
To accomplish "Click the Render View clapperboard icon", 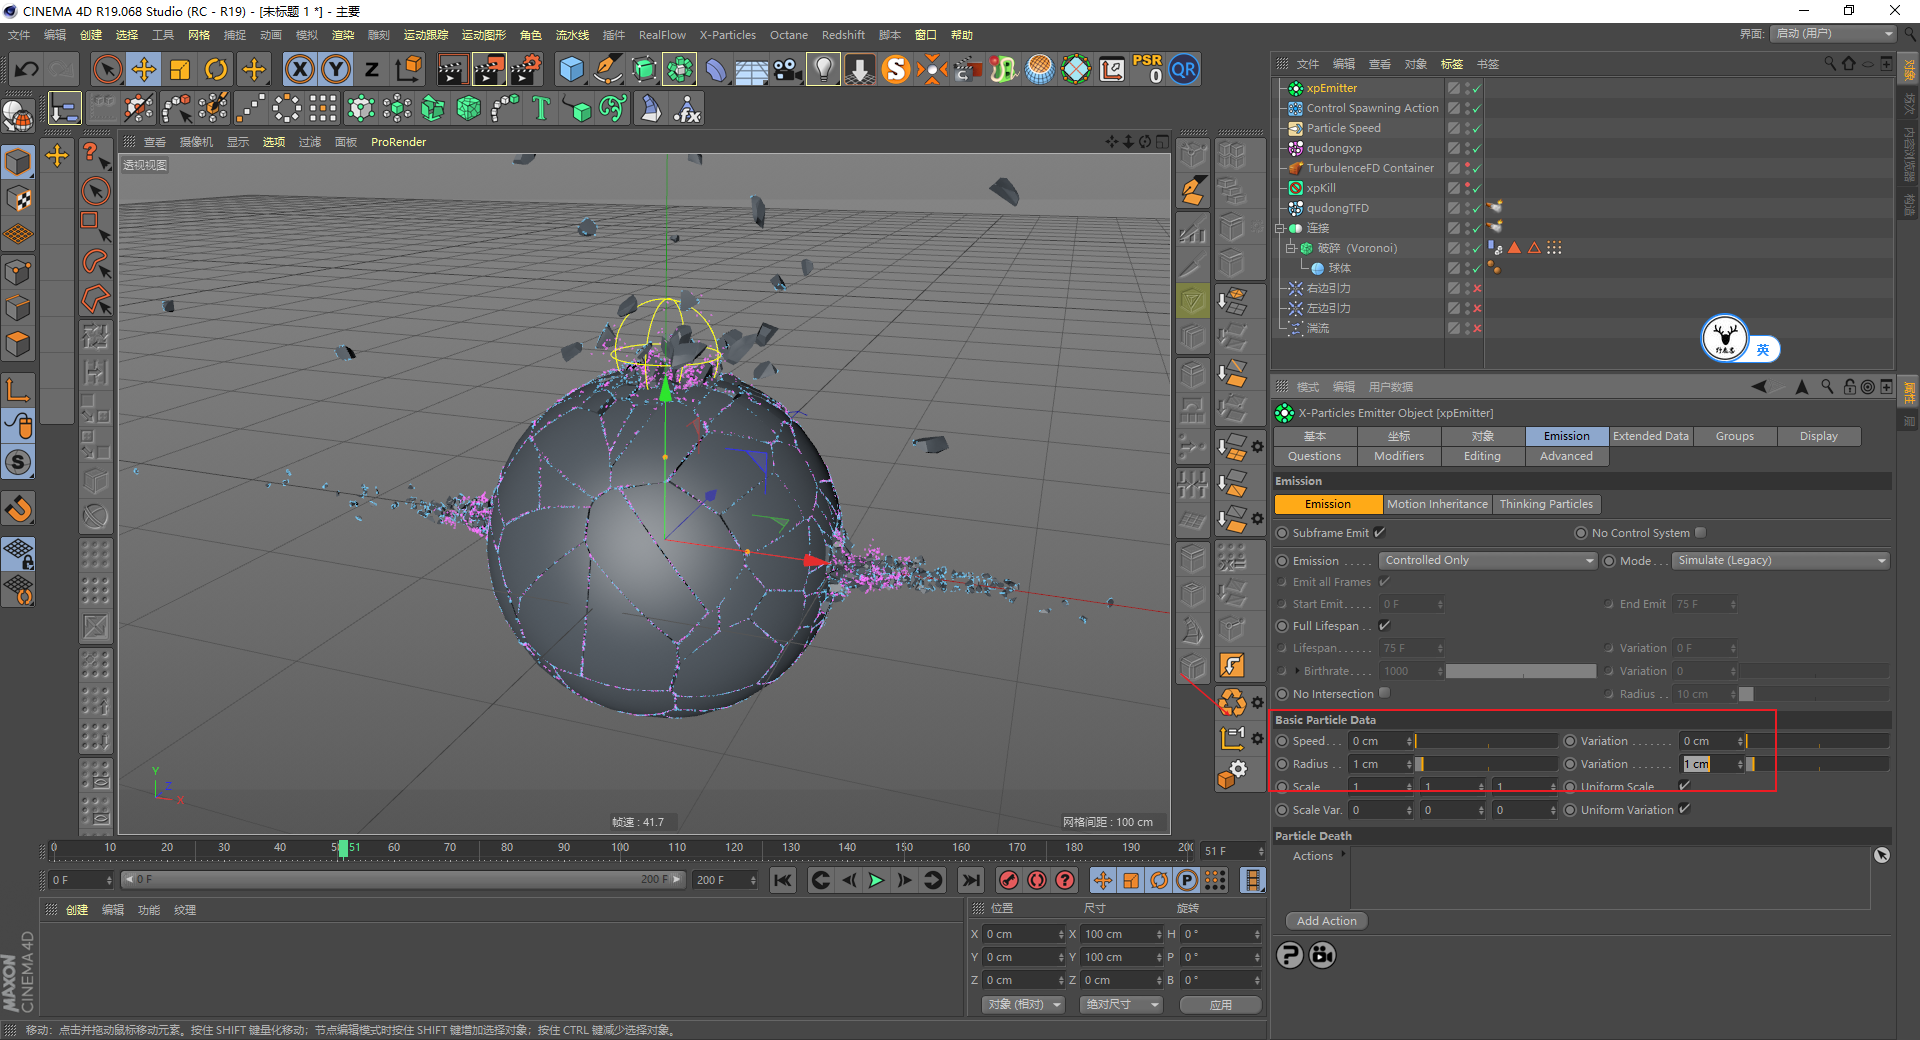I will pyautogui.click(x=452, y=69).
